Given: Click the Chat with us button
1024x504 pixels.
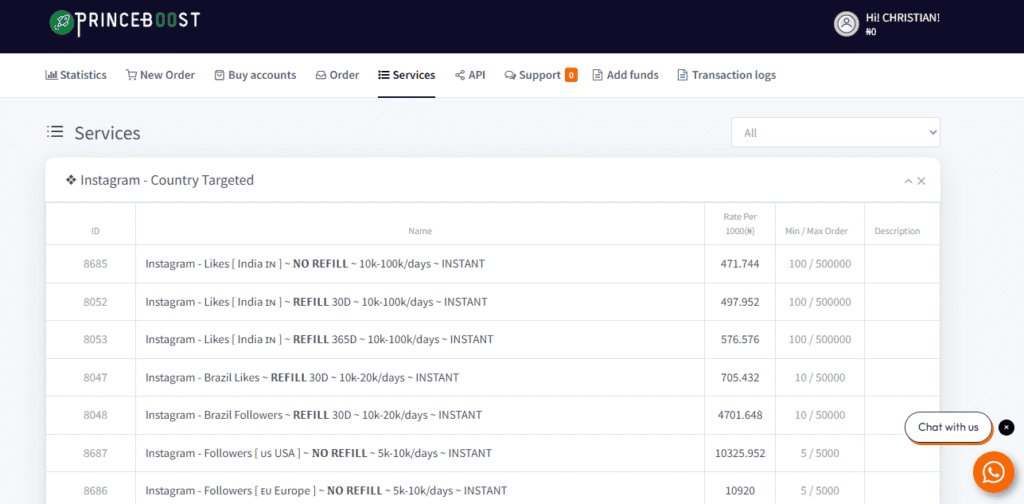Looking at the screenshot, I should pos(948,428).
